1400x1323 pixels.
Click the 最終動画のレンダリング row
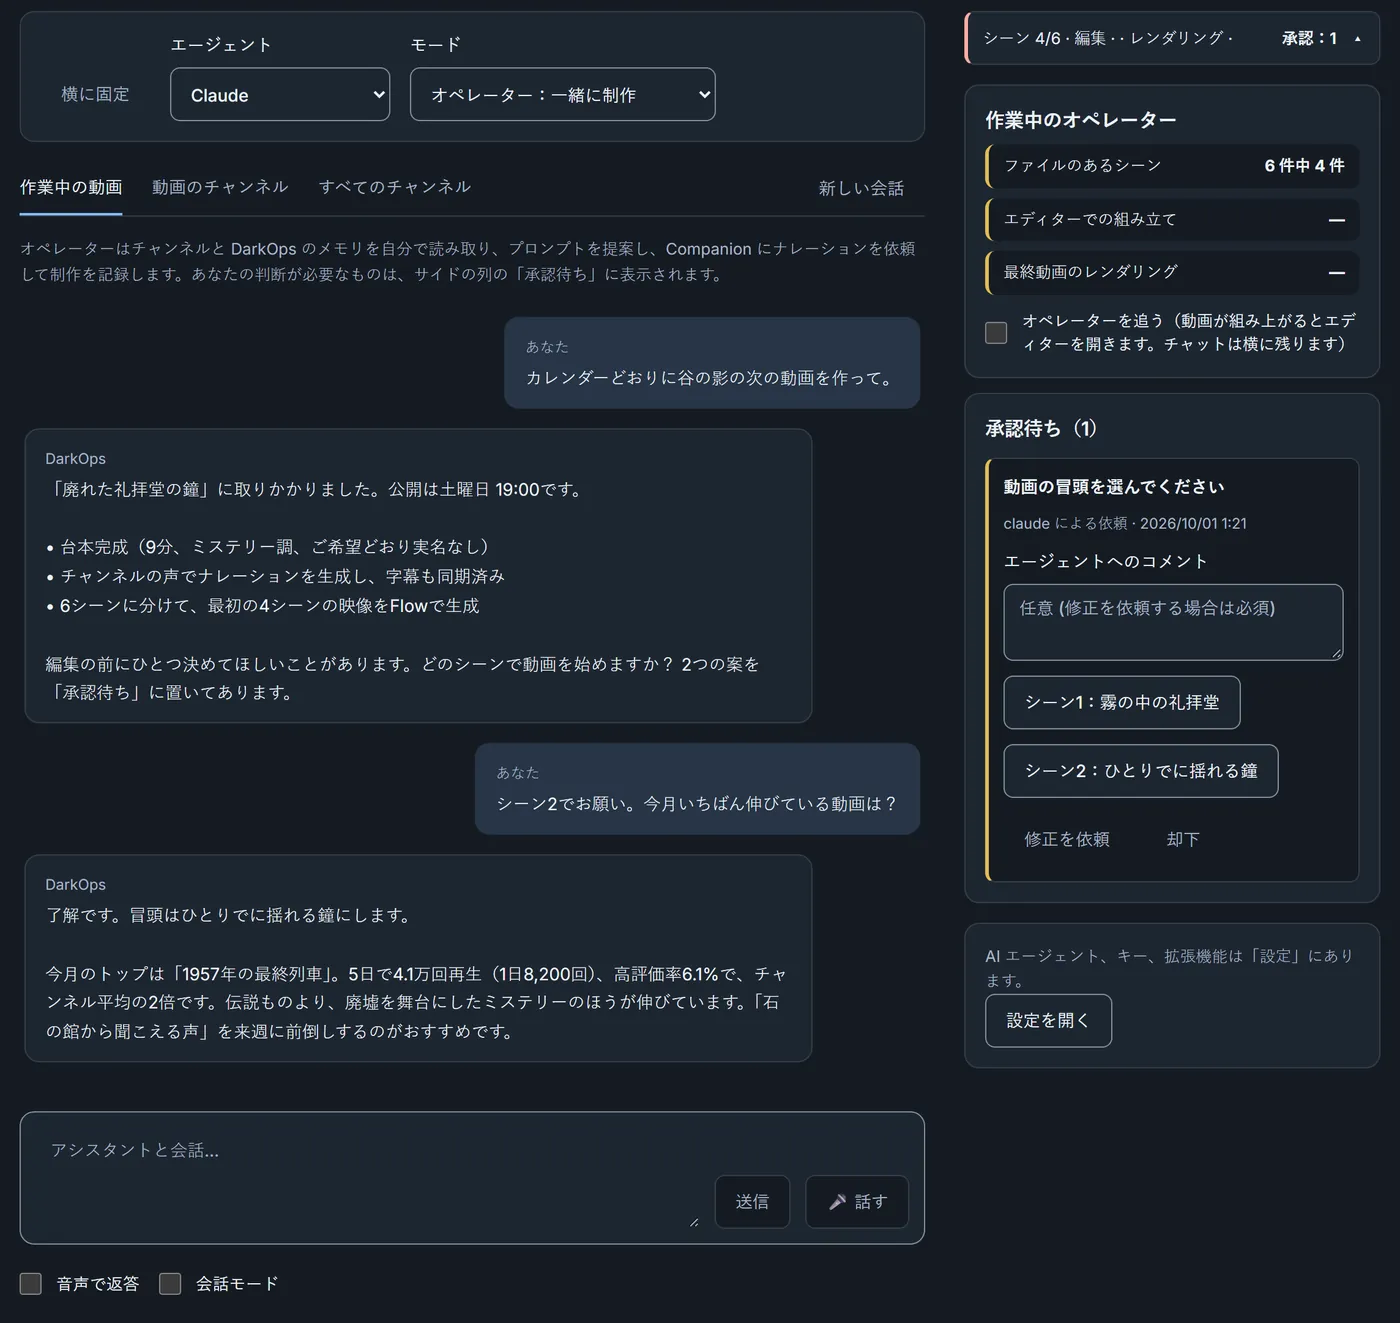(1172, 272)
